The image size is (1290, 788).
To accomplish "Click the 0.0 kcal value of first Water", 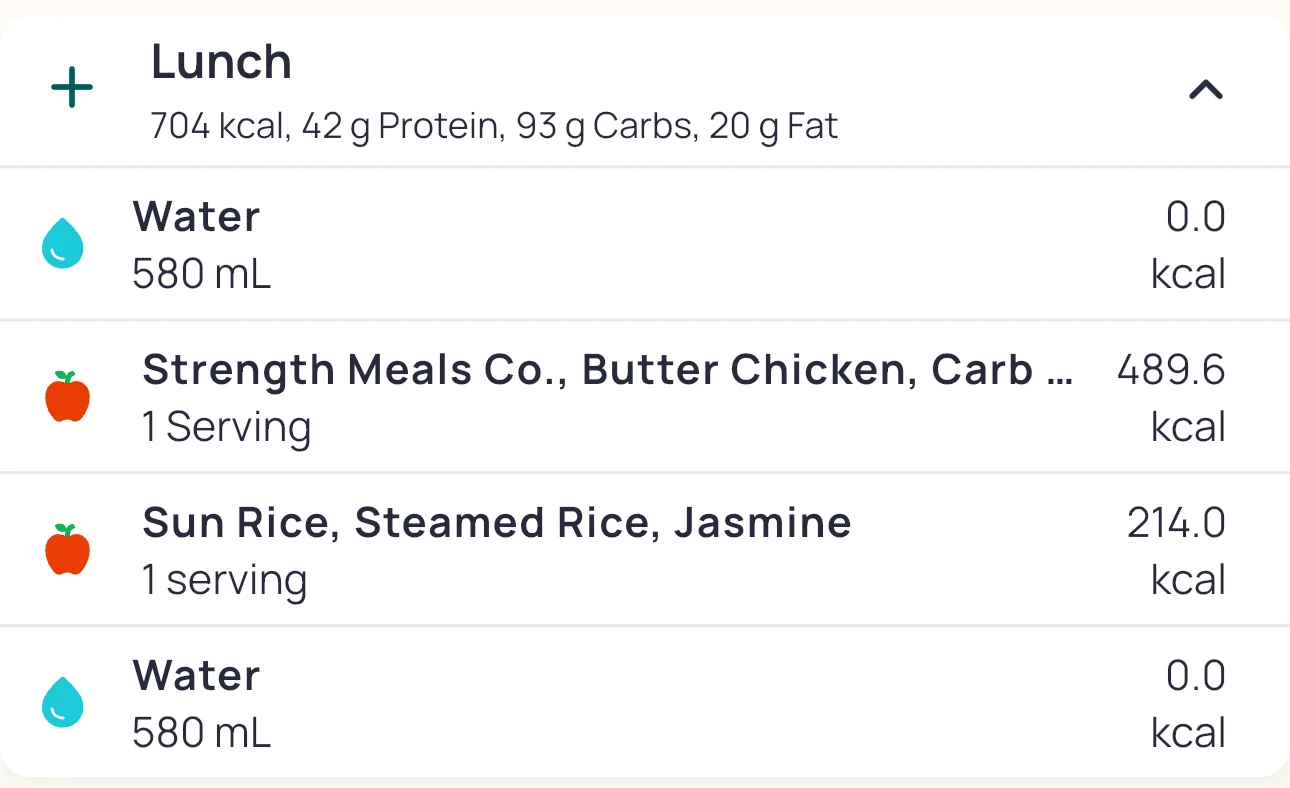I will (x=1194, y=244).
